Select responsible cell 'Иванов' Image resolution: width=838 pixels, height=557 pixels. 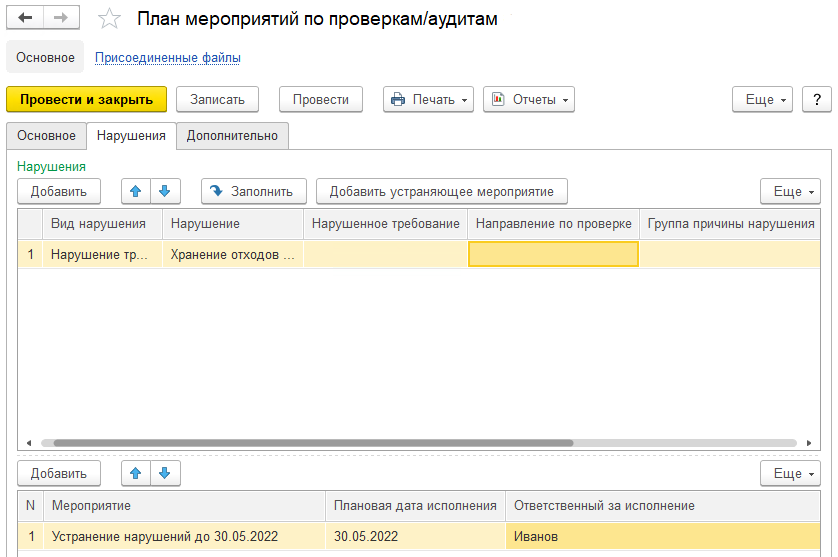(663, 536)
